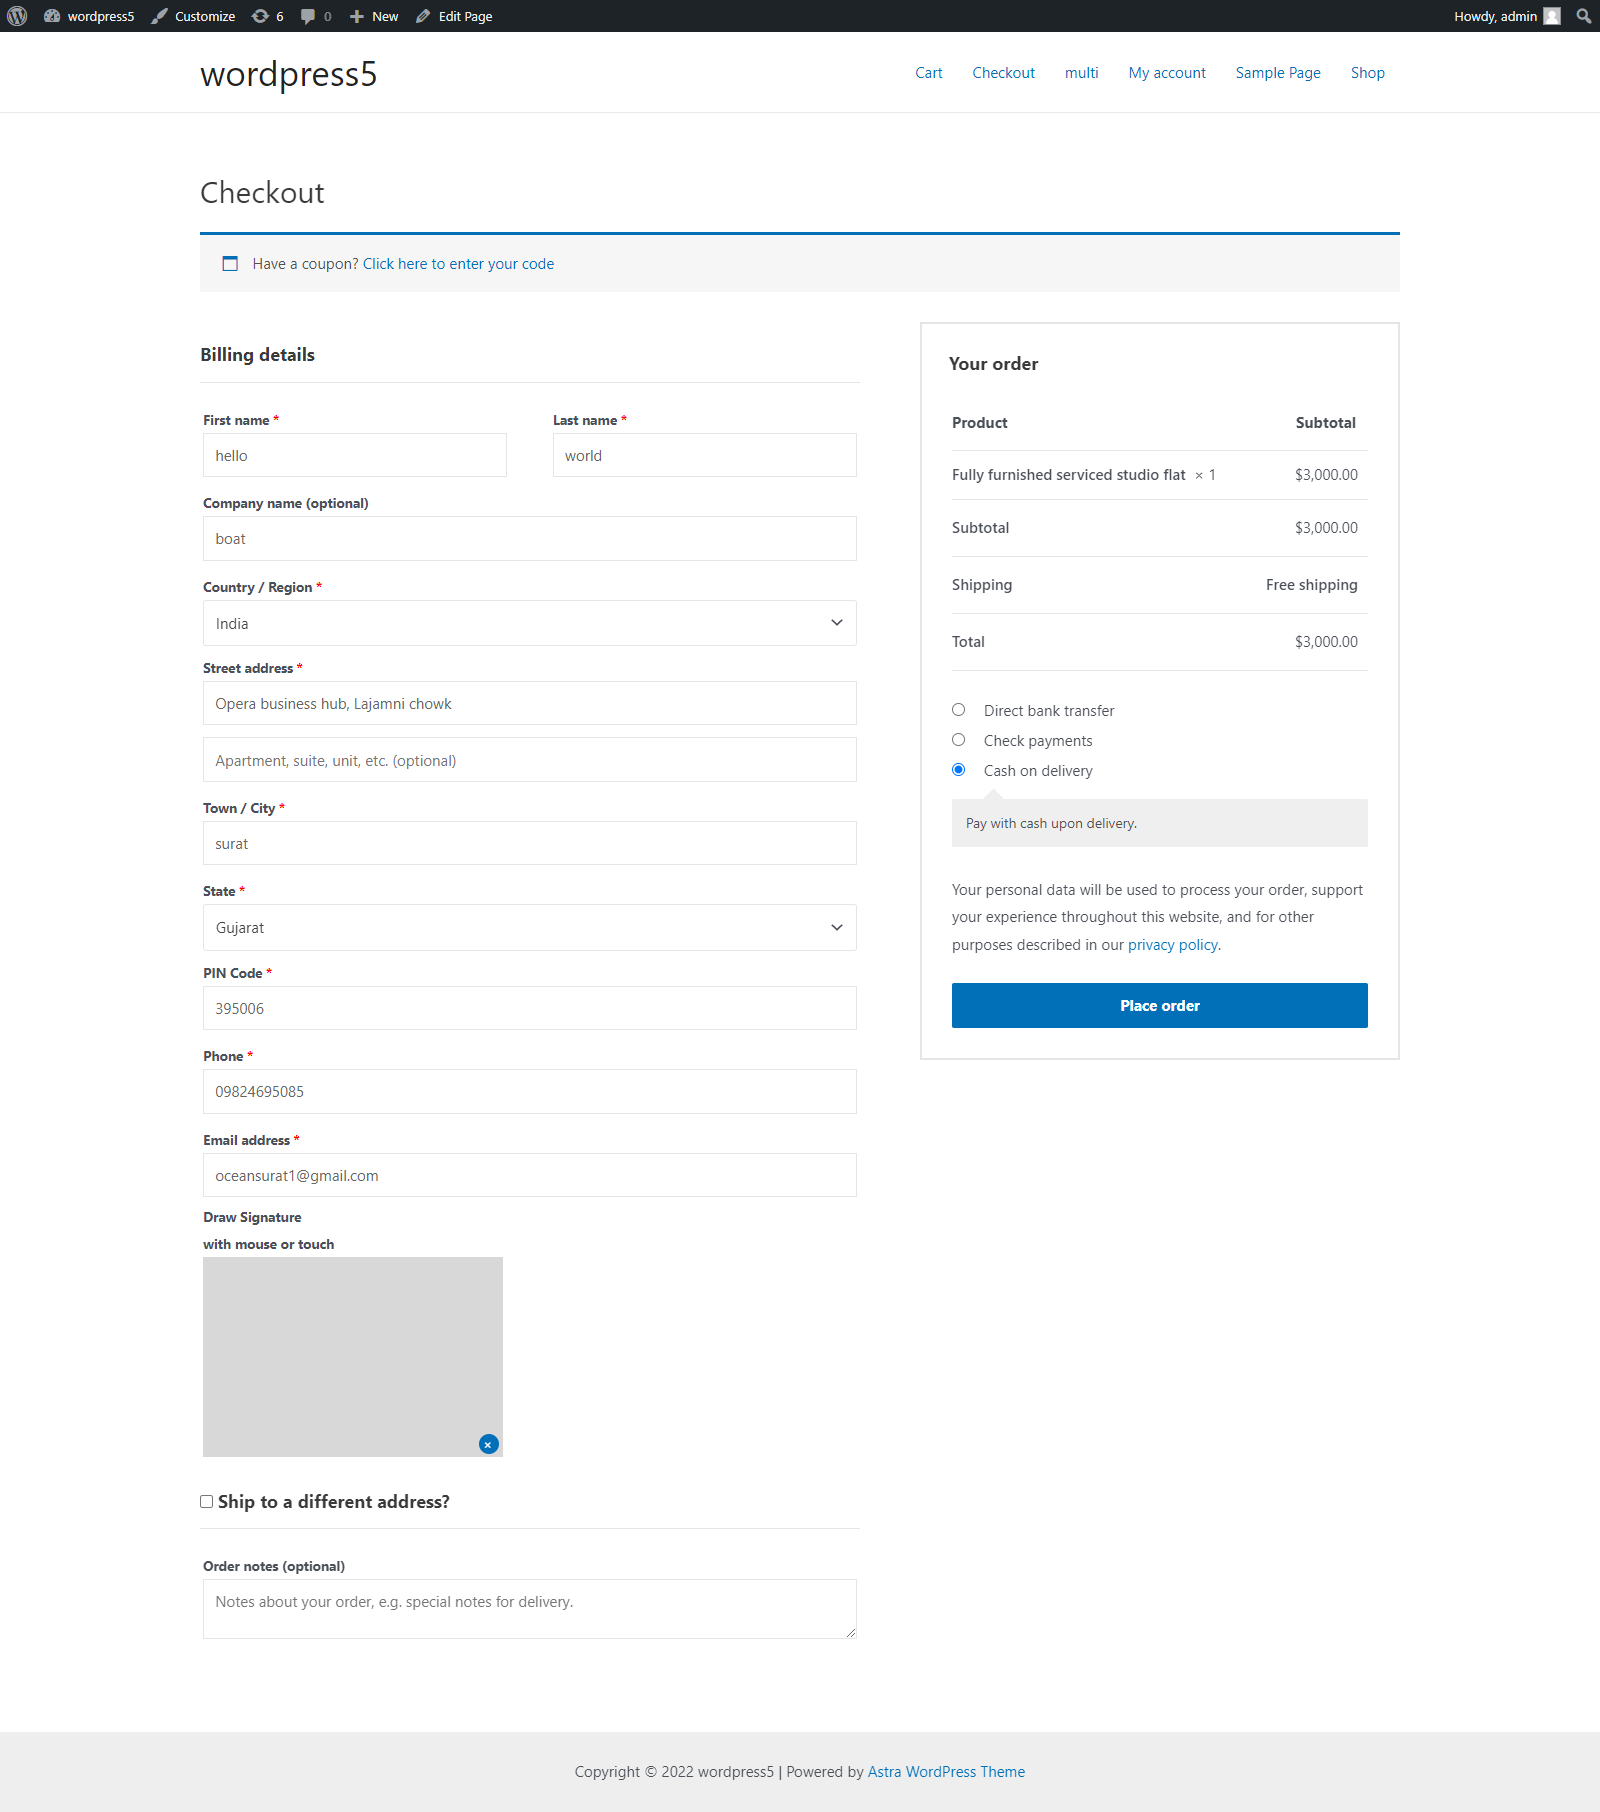Click the Total $3,000.00 amount
The image size is (1600, 1812).
tap(1326, 642)
